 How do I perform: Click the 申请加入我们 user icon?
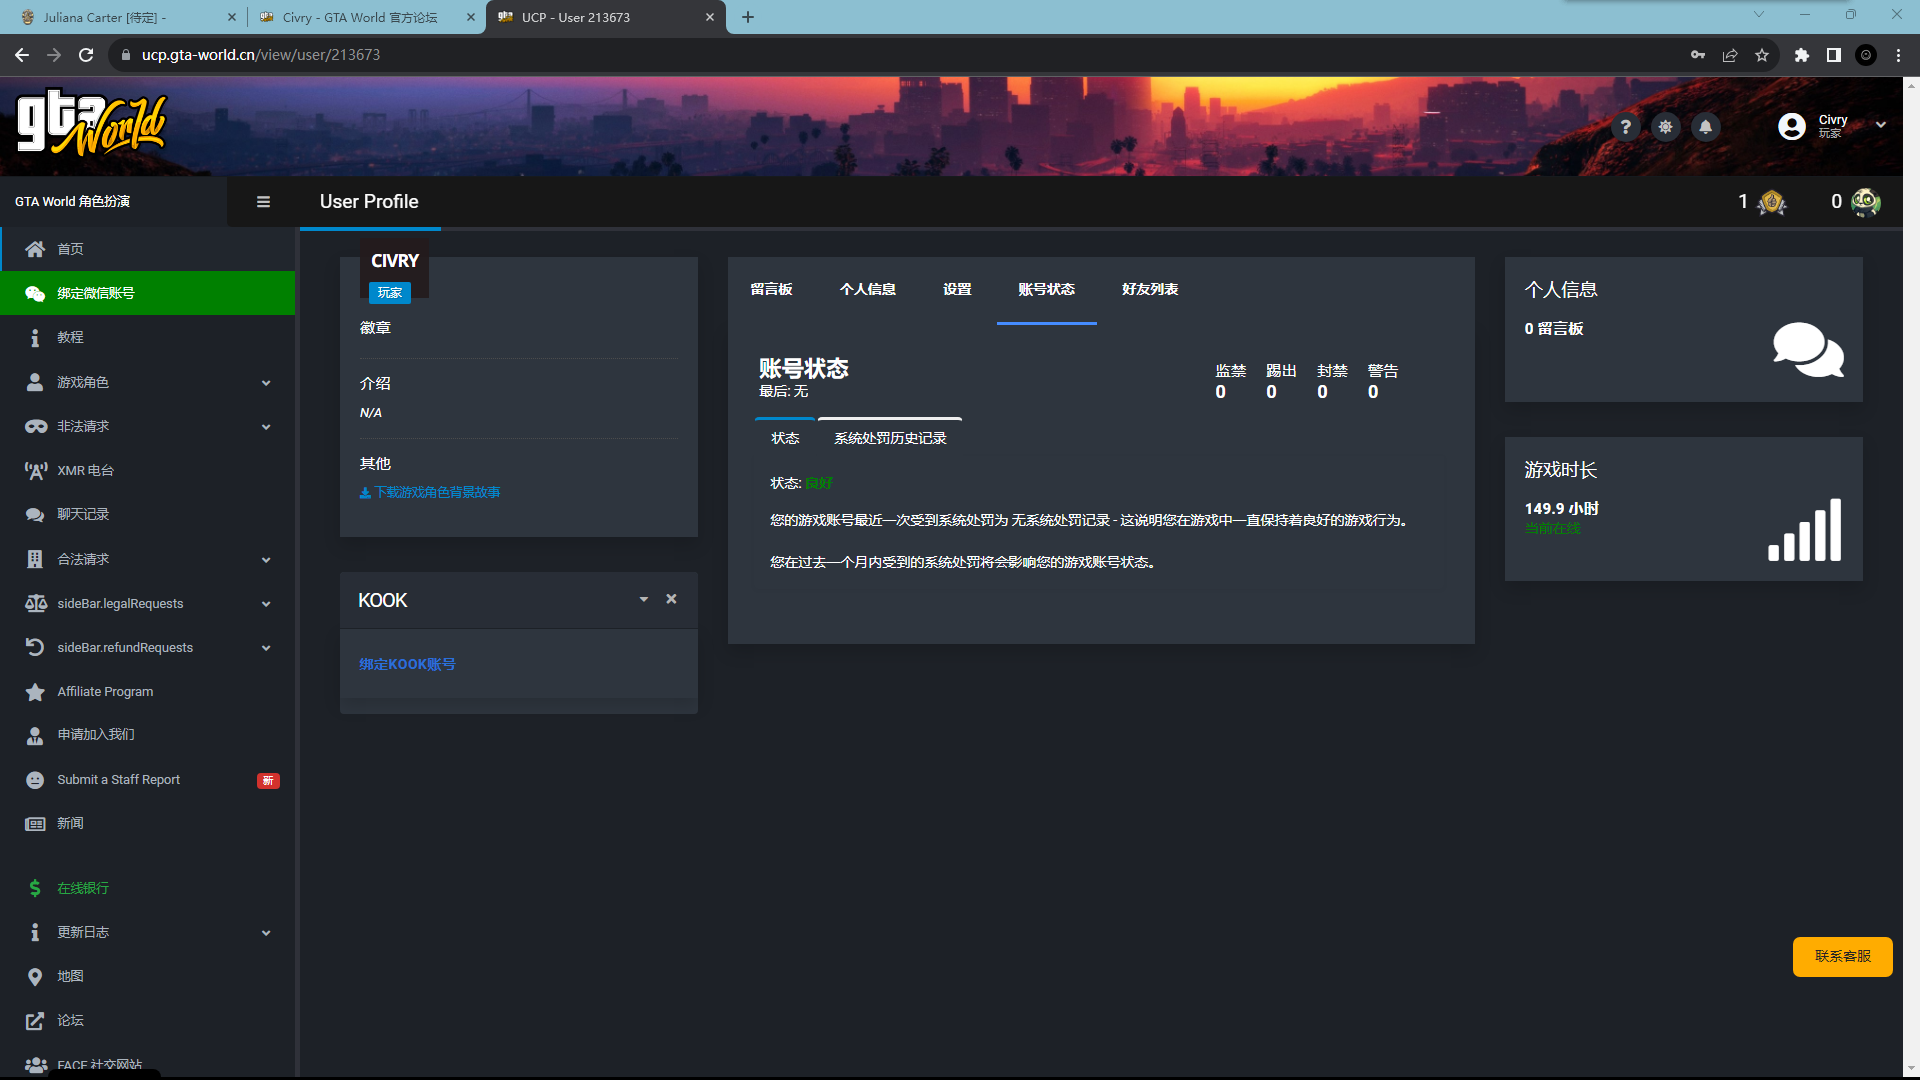(35, 736)
